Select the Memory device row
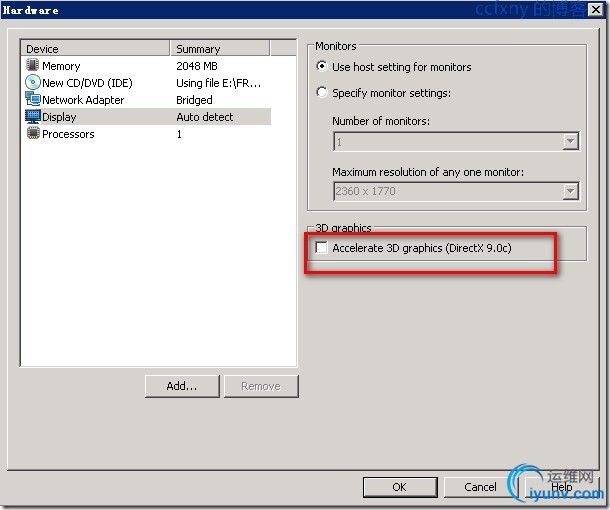Image resolution: width=610 pixels, height=510 pixels. click(x=148, y=66)
